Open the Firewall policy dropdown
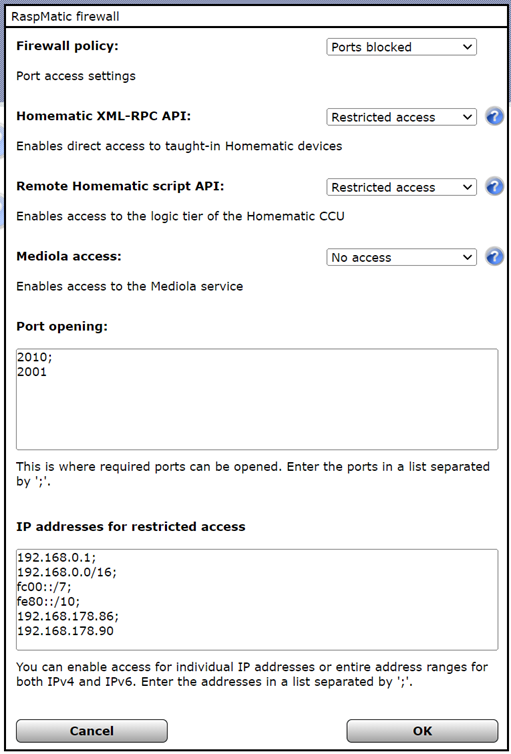Viewport: 511px width, 754px height. tap(401, 47)
